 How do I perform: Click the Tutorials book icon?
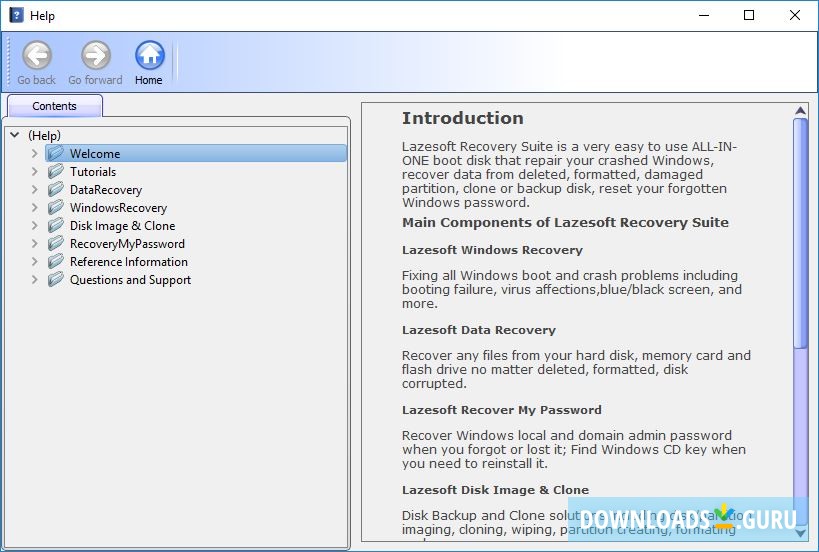56,171
